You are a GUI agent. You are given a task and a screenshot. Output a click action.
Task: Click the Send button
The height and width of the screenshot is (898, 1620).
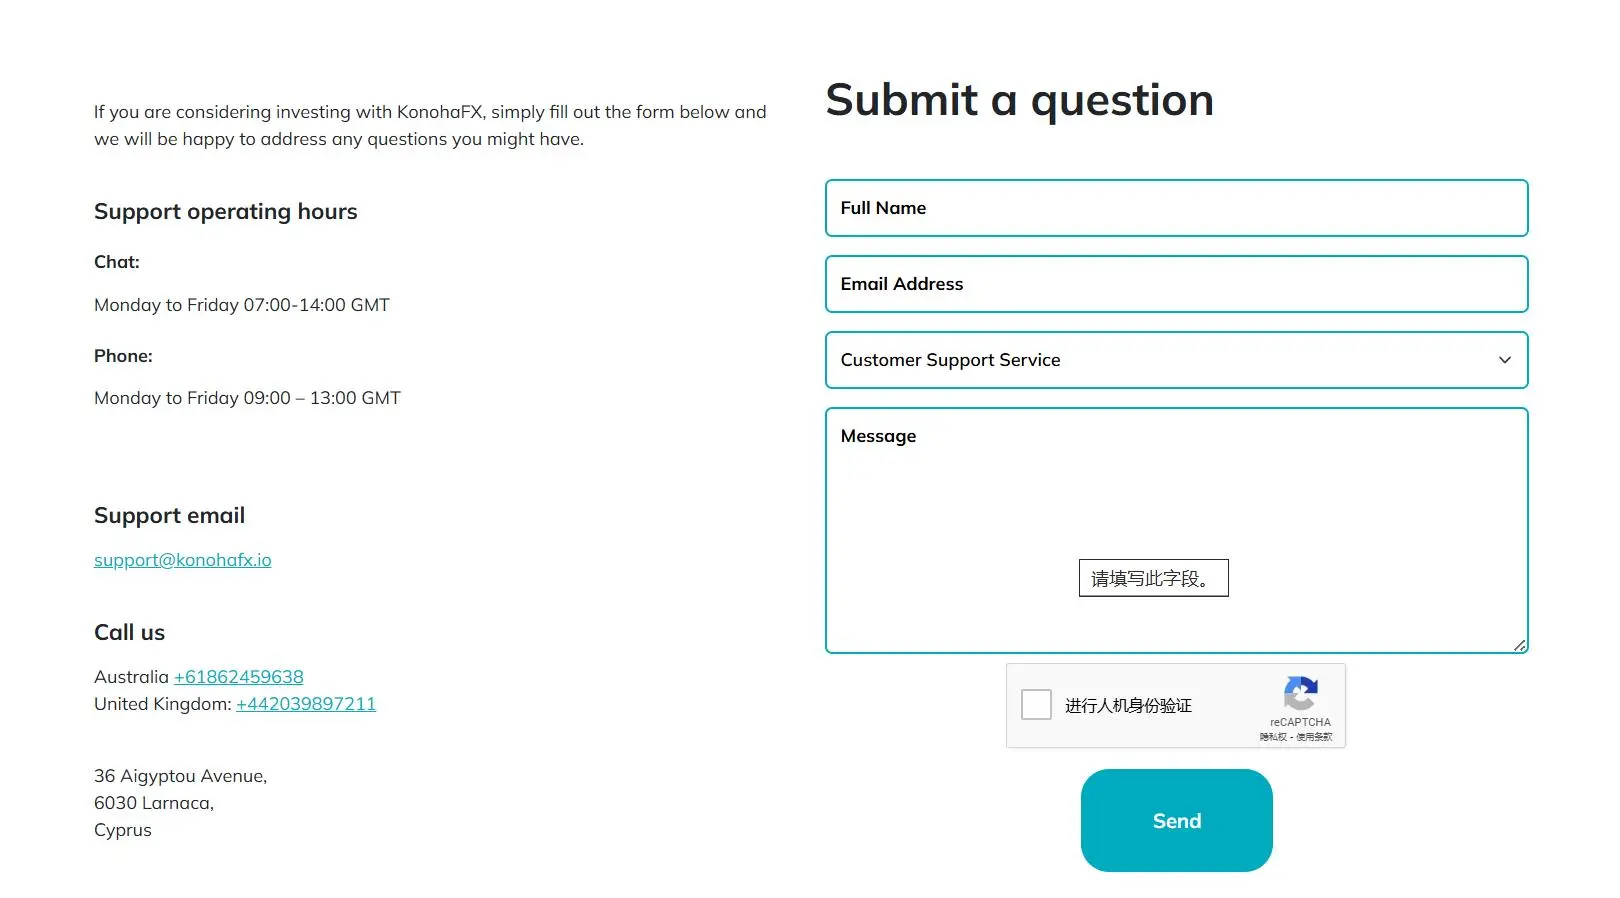click(x=1176, y=820)
